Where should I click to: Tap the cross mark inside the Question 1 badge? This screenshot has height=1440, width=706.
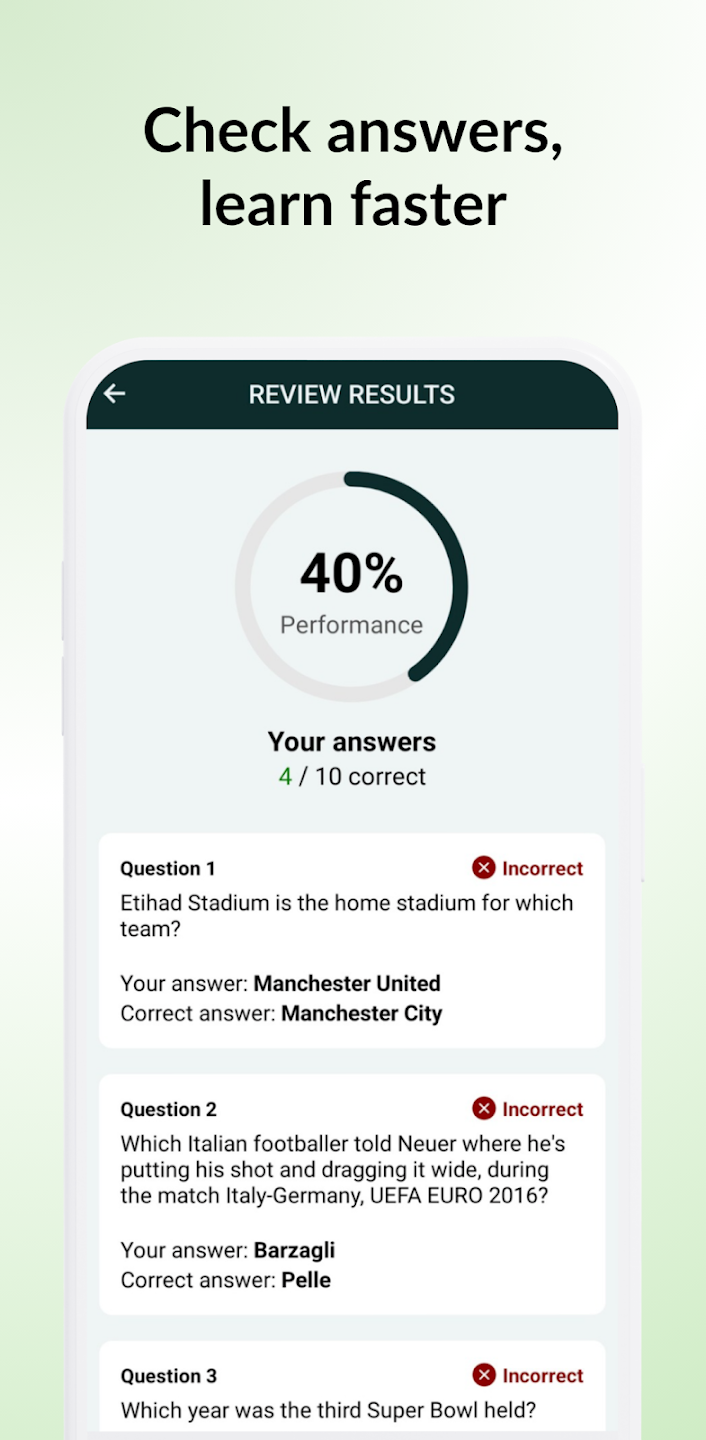pos(485,868)
